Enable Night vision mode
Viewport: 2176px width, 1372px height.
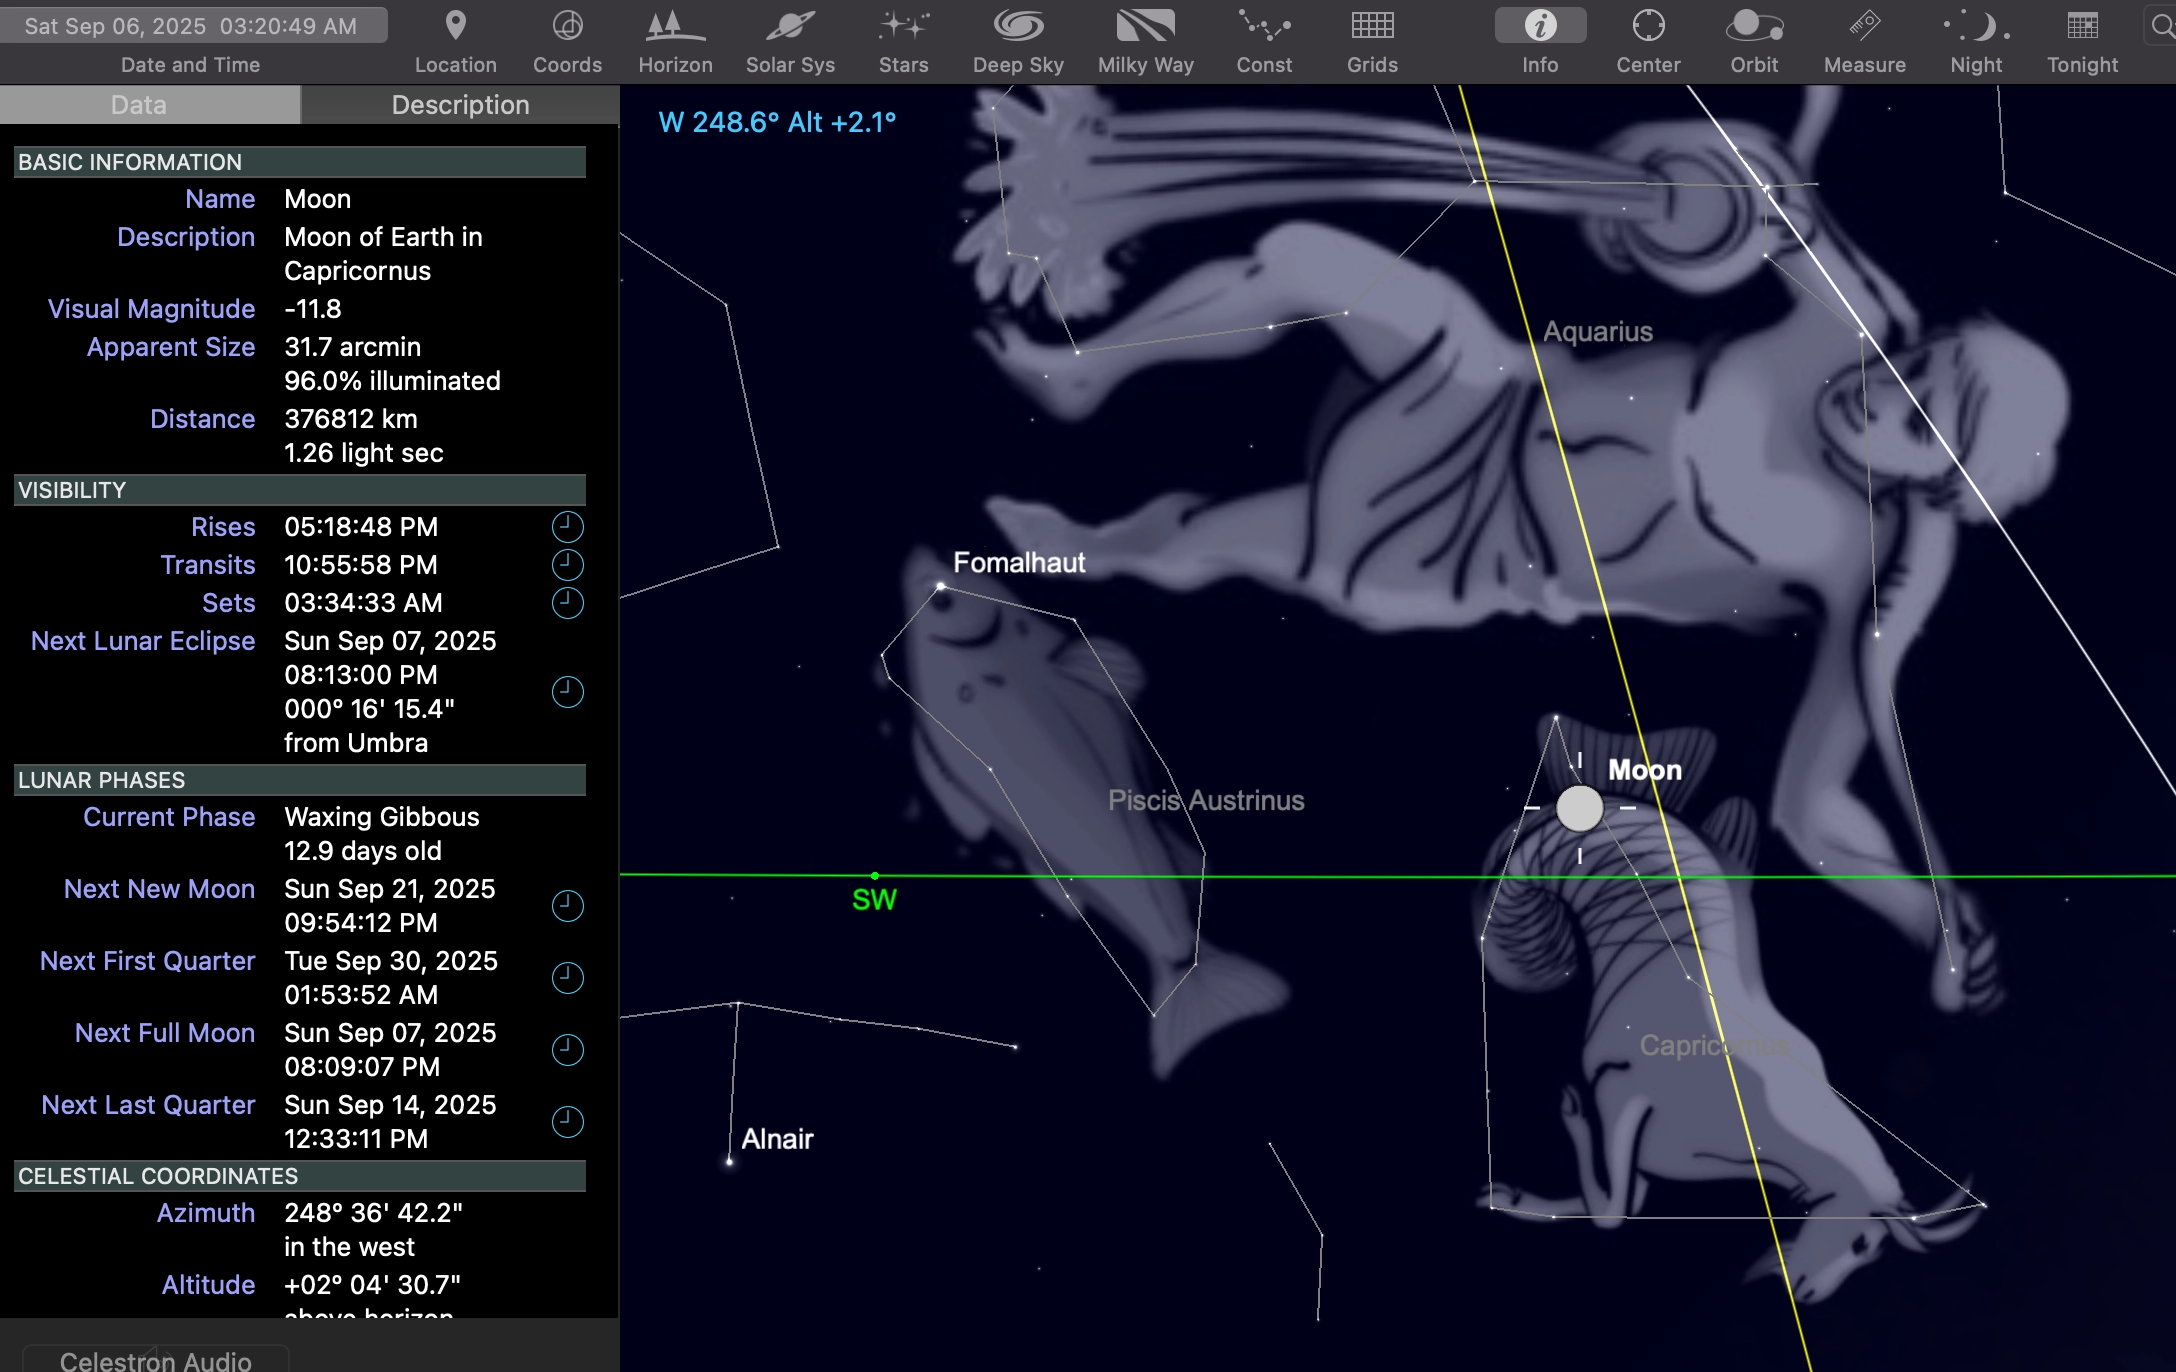1976,26
